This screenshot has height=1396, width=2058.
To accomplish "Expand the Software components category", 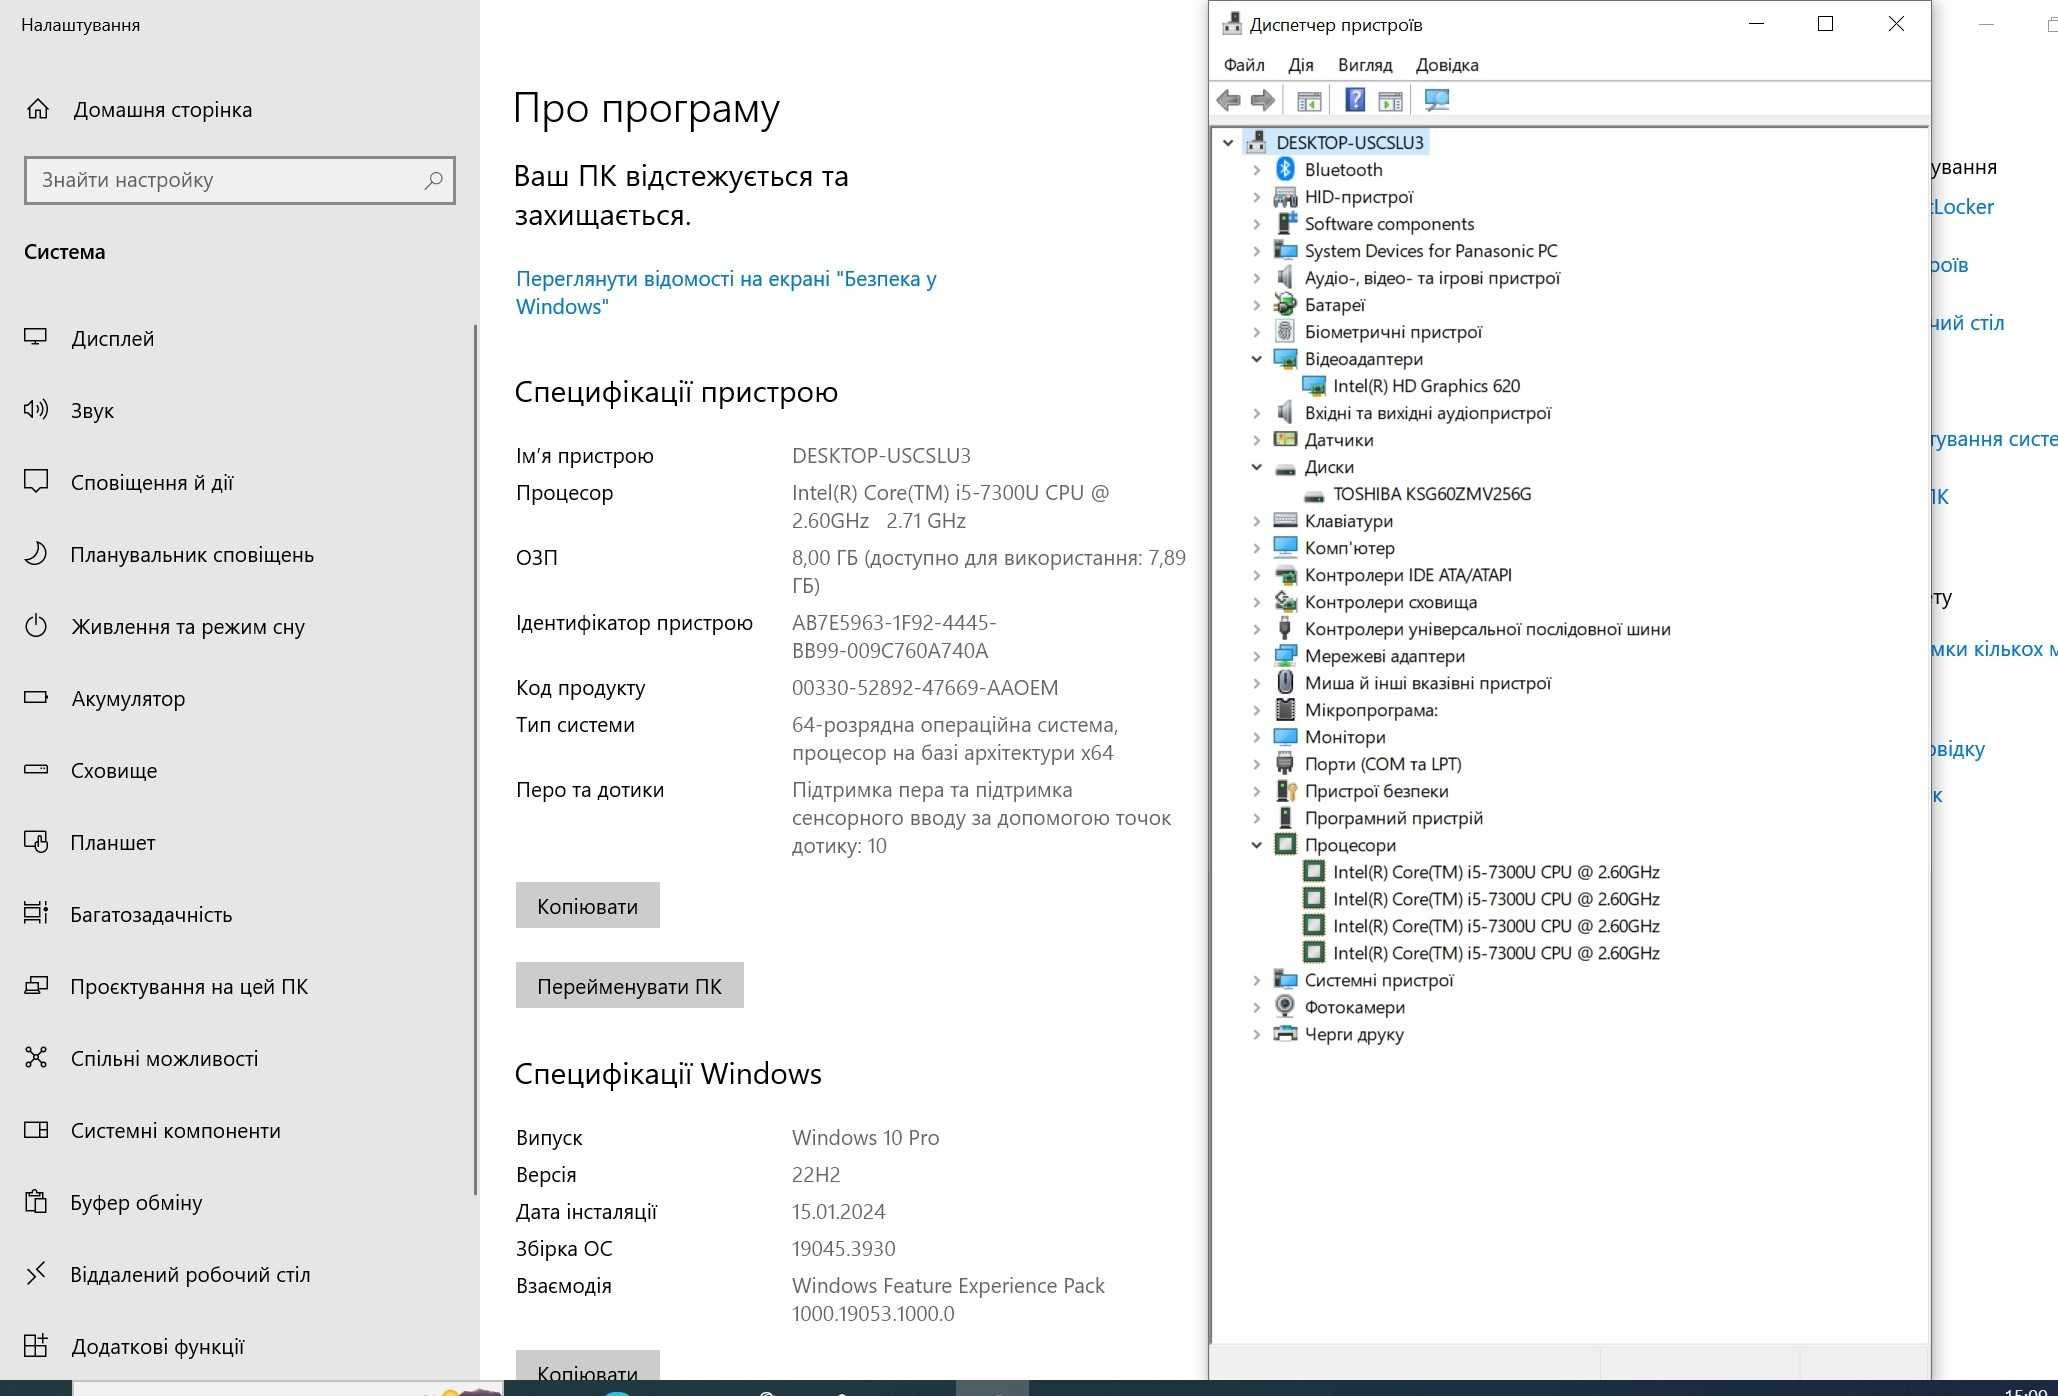I will click(1257, 224).
